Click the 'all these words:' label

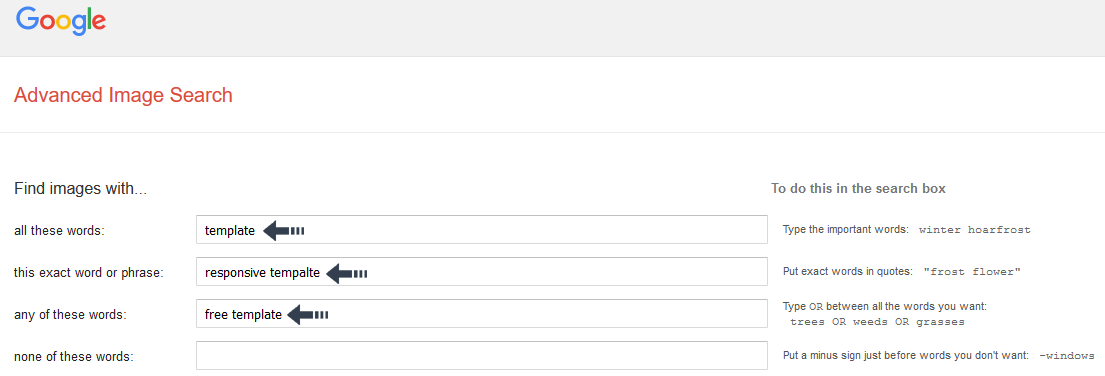point(59,231)
